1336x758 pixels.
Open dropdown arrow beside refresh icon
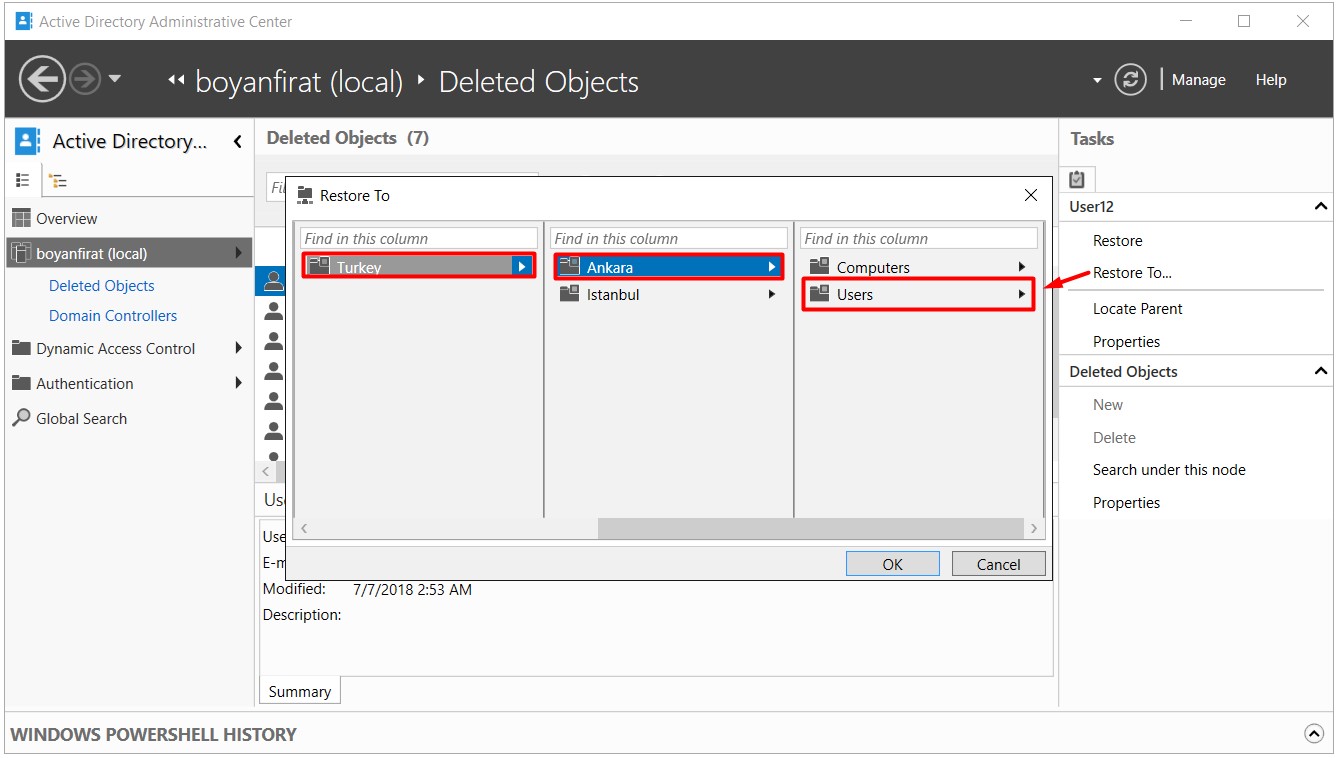click(1097, 81)
